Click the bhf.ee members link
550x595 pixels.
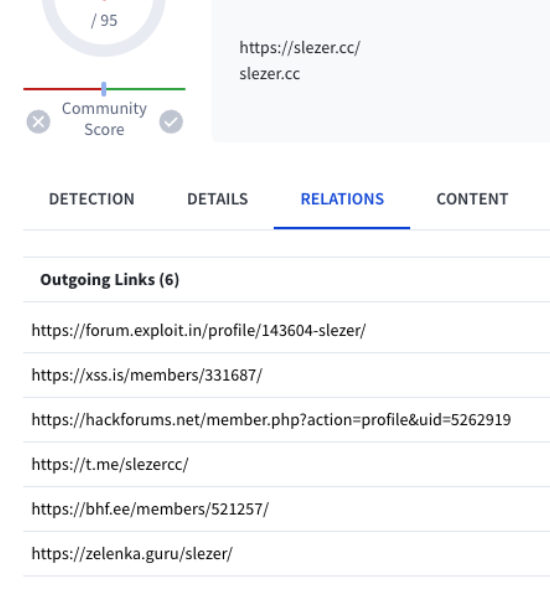click(x=150, y=509)
